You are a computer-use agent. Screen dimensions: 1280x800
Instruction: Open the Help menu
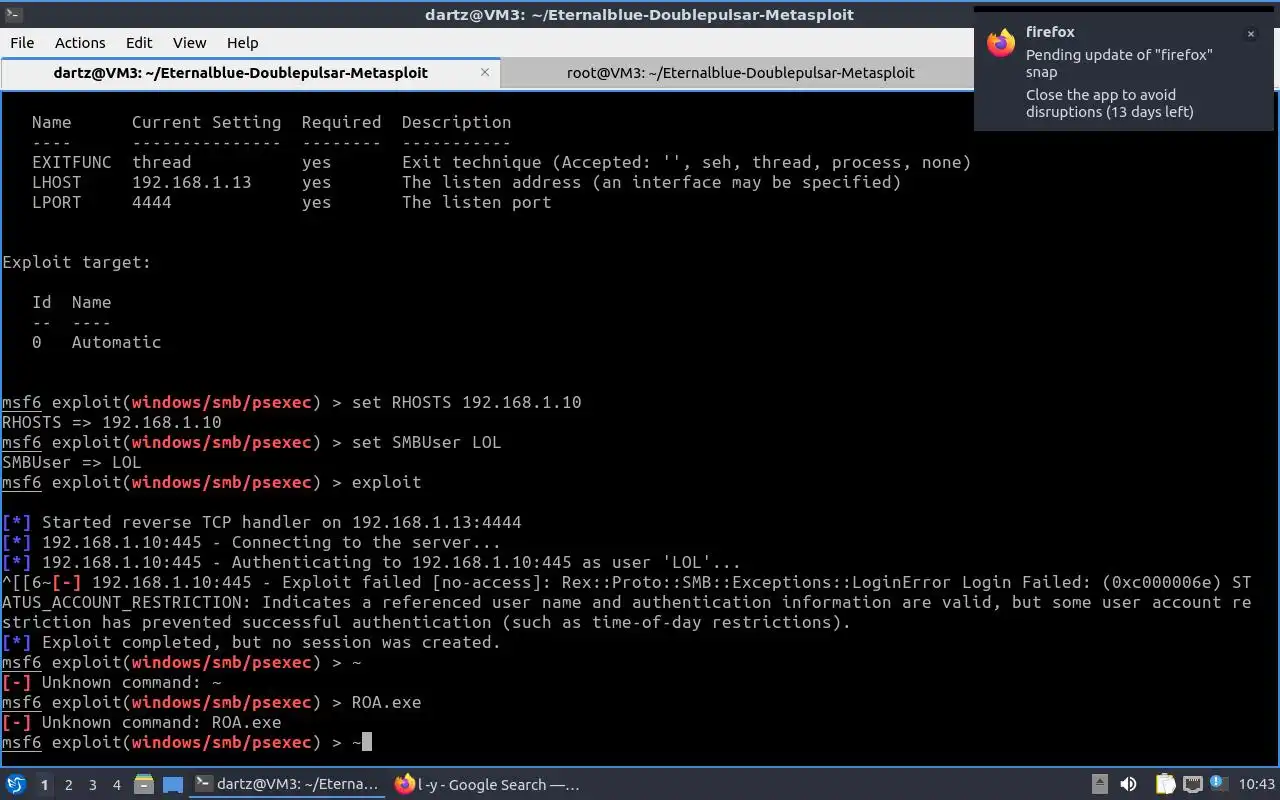242,43
